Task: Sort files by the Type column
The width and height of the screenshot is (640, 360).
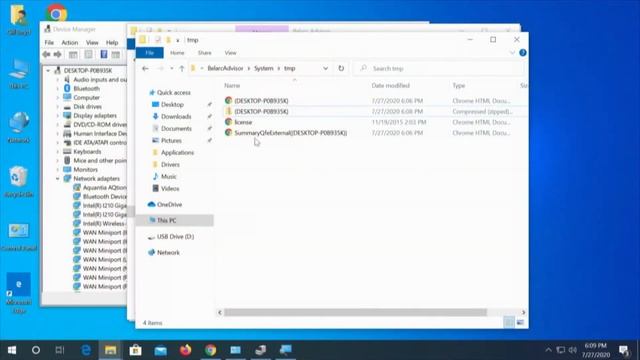Action: (x=459, y=85)
